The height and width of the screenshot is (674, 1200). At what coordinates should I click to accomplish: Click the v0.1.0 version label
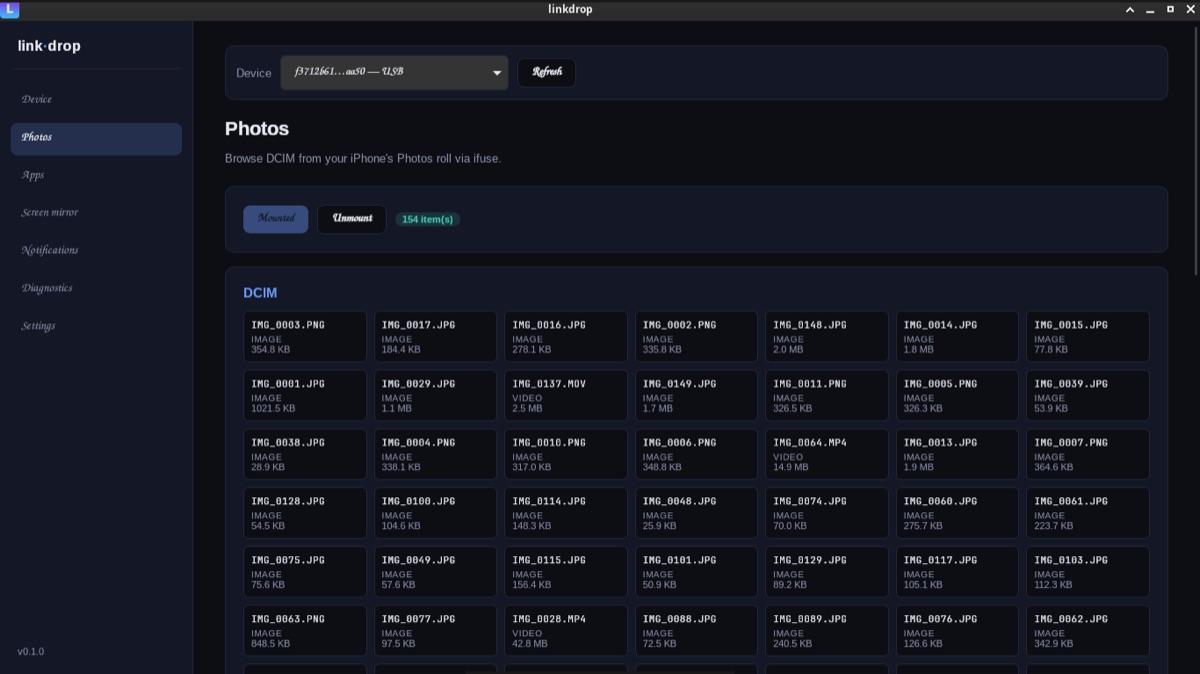point(31,652)
